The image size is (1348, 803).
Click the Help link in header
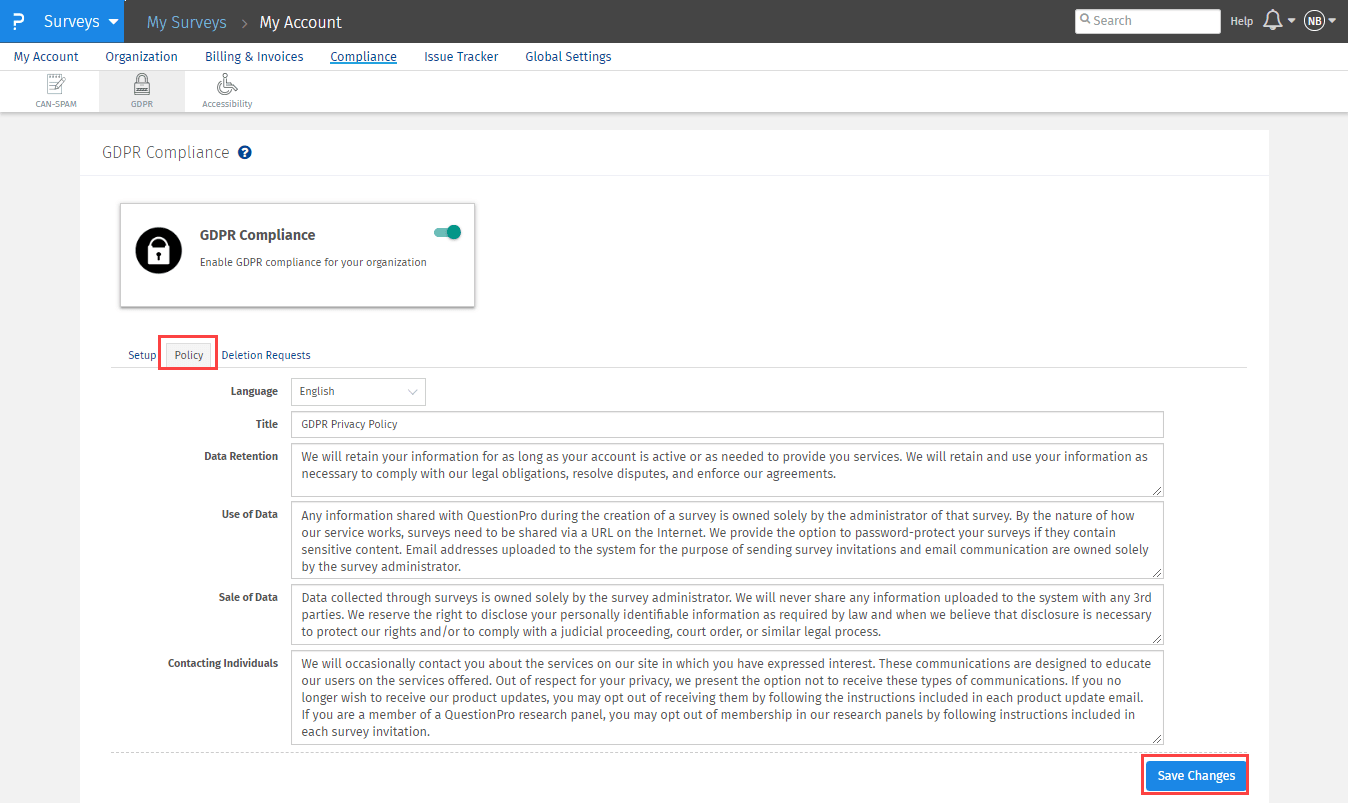point(1241,21)
